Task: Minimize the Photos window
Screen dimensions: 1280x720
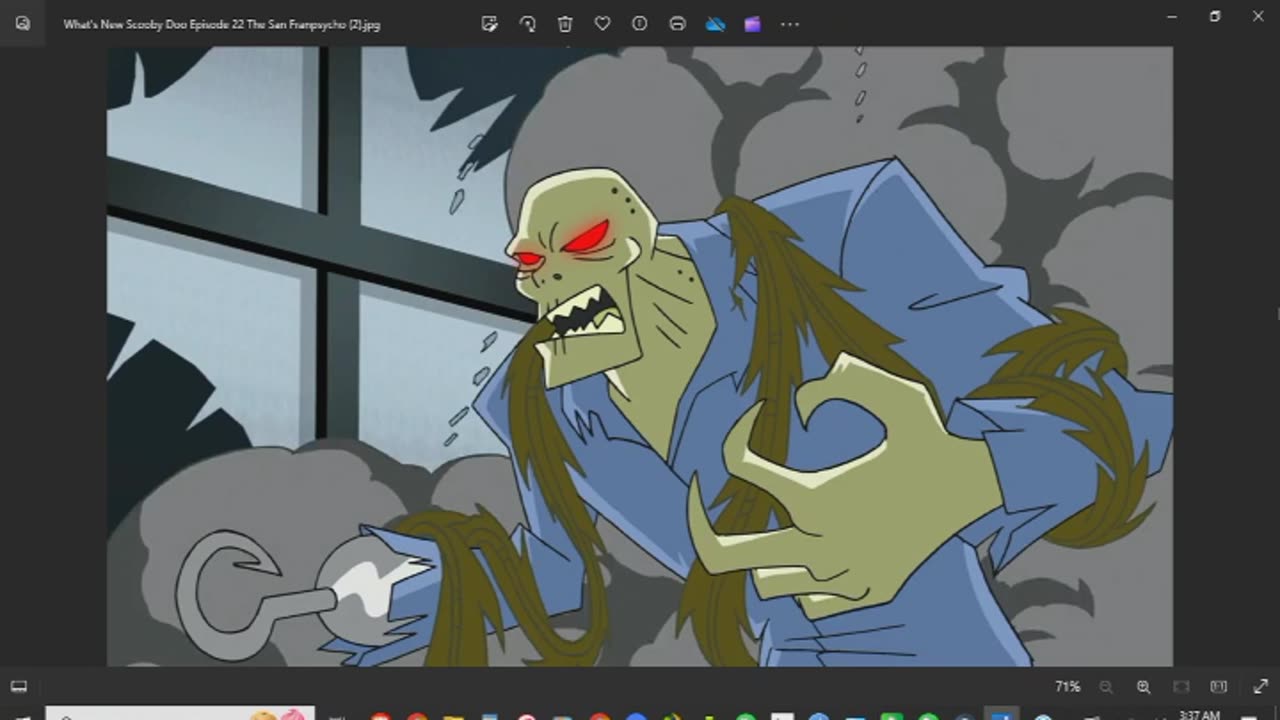Action: coord(1172,17)
